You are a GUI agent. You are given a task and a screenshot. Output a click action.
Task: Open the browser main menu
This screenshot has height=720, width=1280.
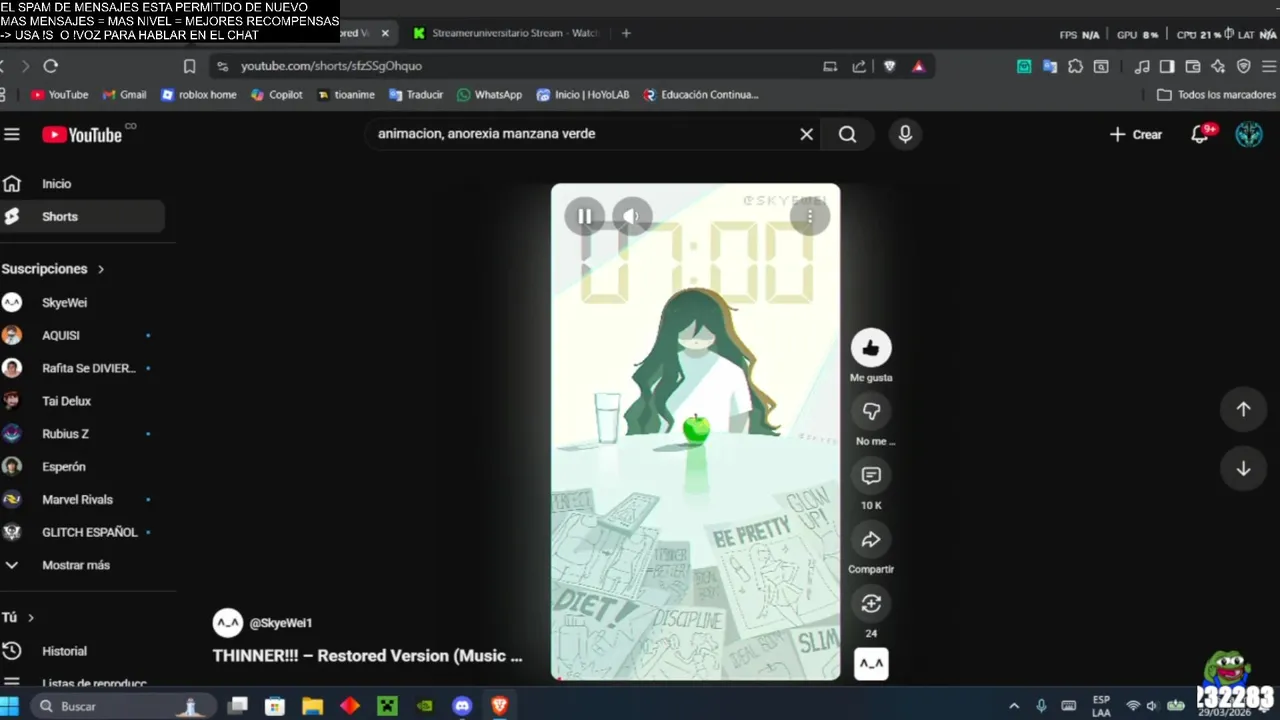1270,66
